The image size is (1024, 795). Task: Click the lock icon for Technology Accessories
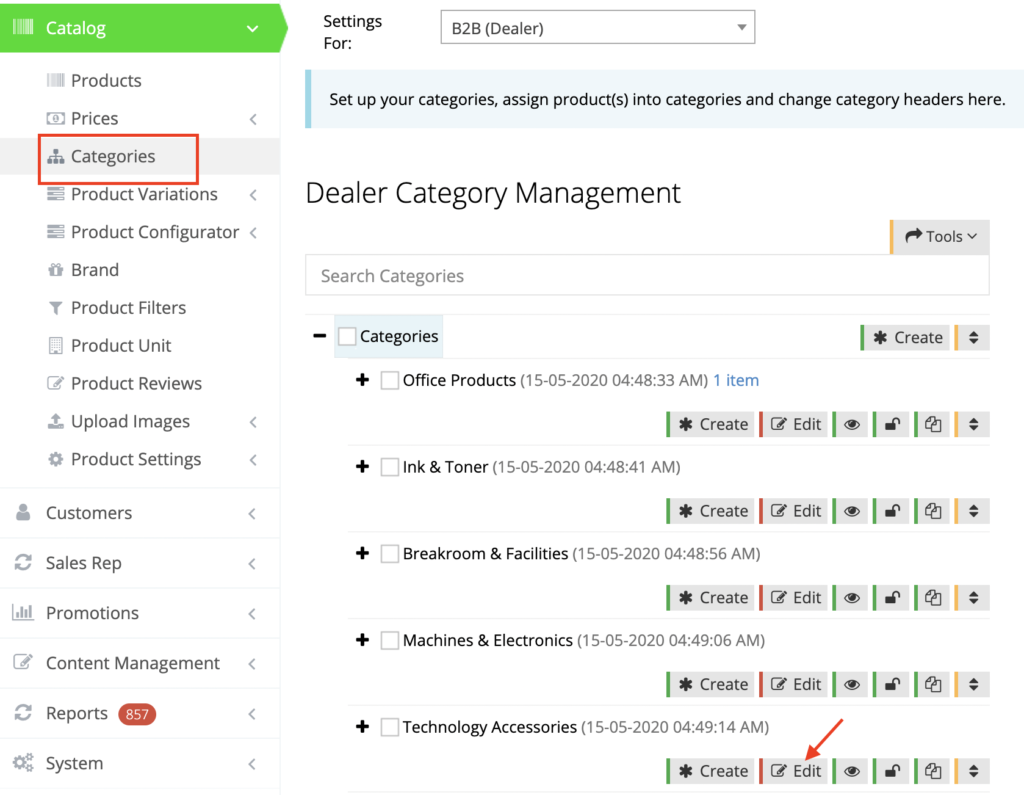click(x=891, y=771)
